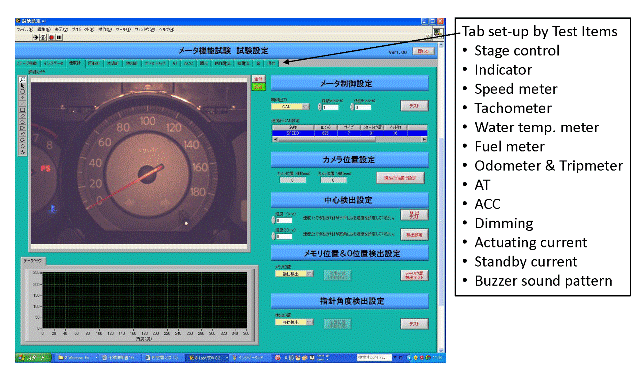Switch to the Stage control tab
640x378 pixels.
tap(28, 63)
